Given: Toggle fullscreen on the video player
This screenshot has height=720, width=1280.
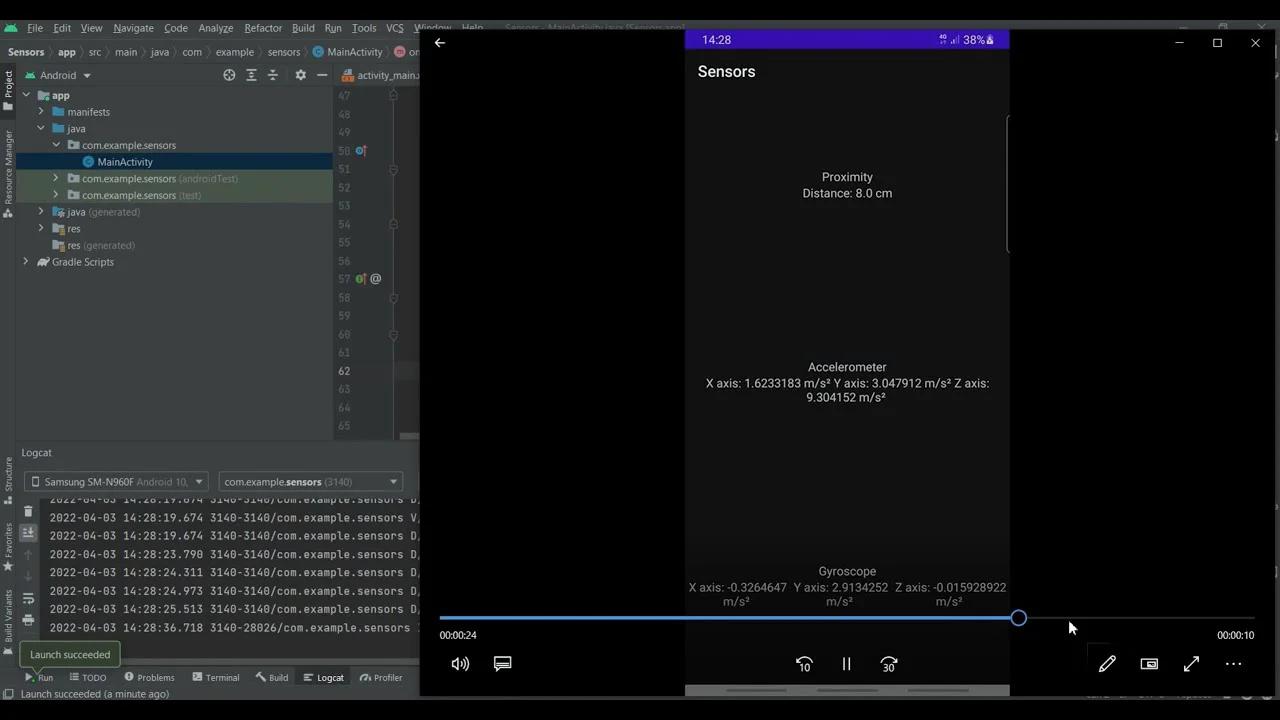Looking at the screenshot, I should [1191, 664].
